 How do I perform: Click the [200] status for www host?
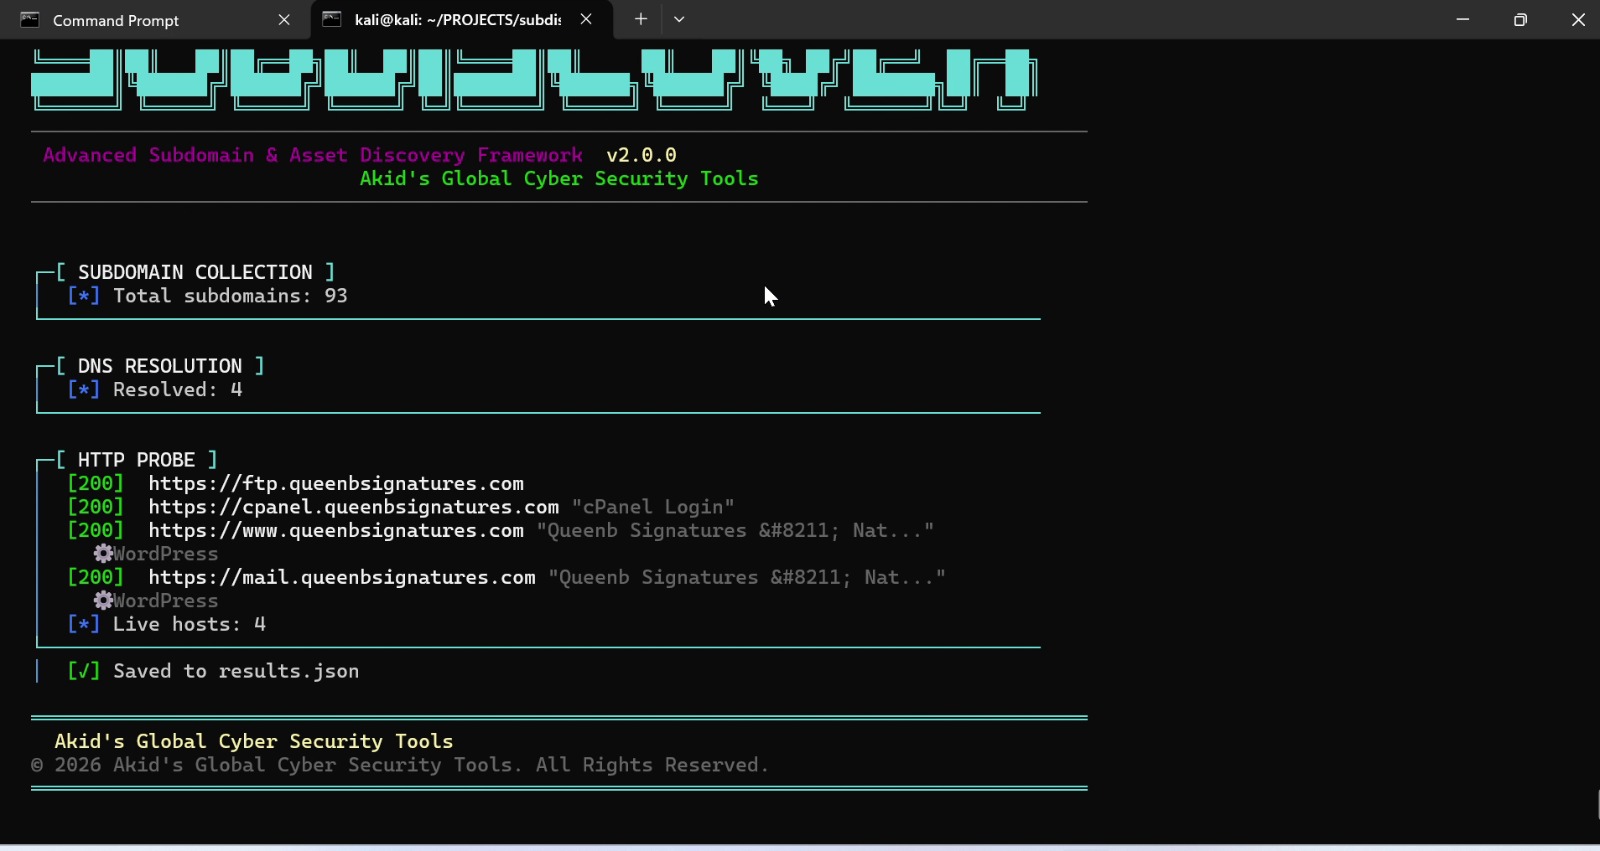click(96, 531)
